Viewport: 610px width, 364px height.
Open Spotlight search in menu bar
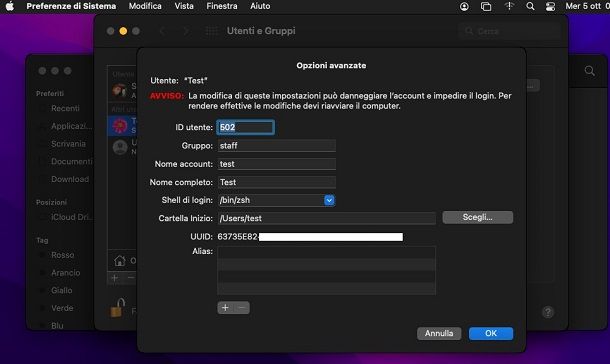(x=530, y=6)
